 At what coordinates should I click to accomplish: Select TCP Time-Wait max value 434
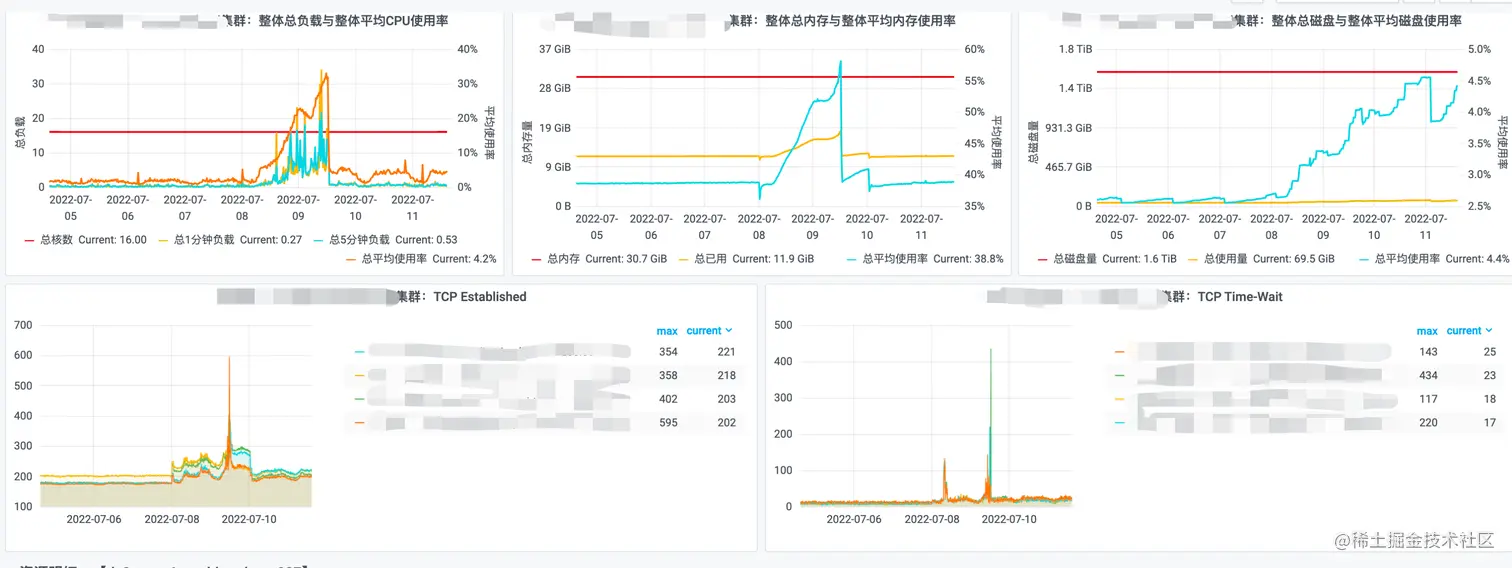pos(1428,376)
